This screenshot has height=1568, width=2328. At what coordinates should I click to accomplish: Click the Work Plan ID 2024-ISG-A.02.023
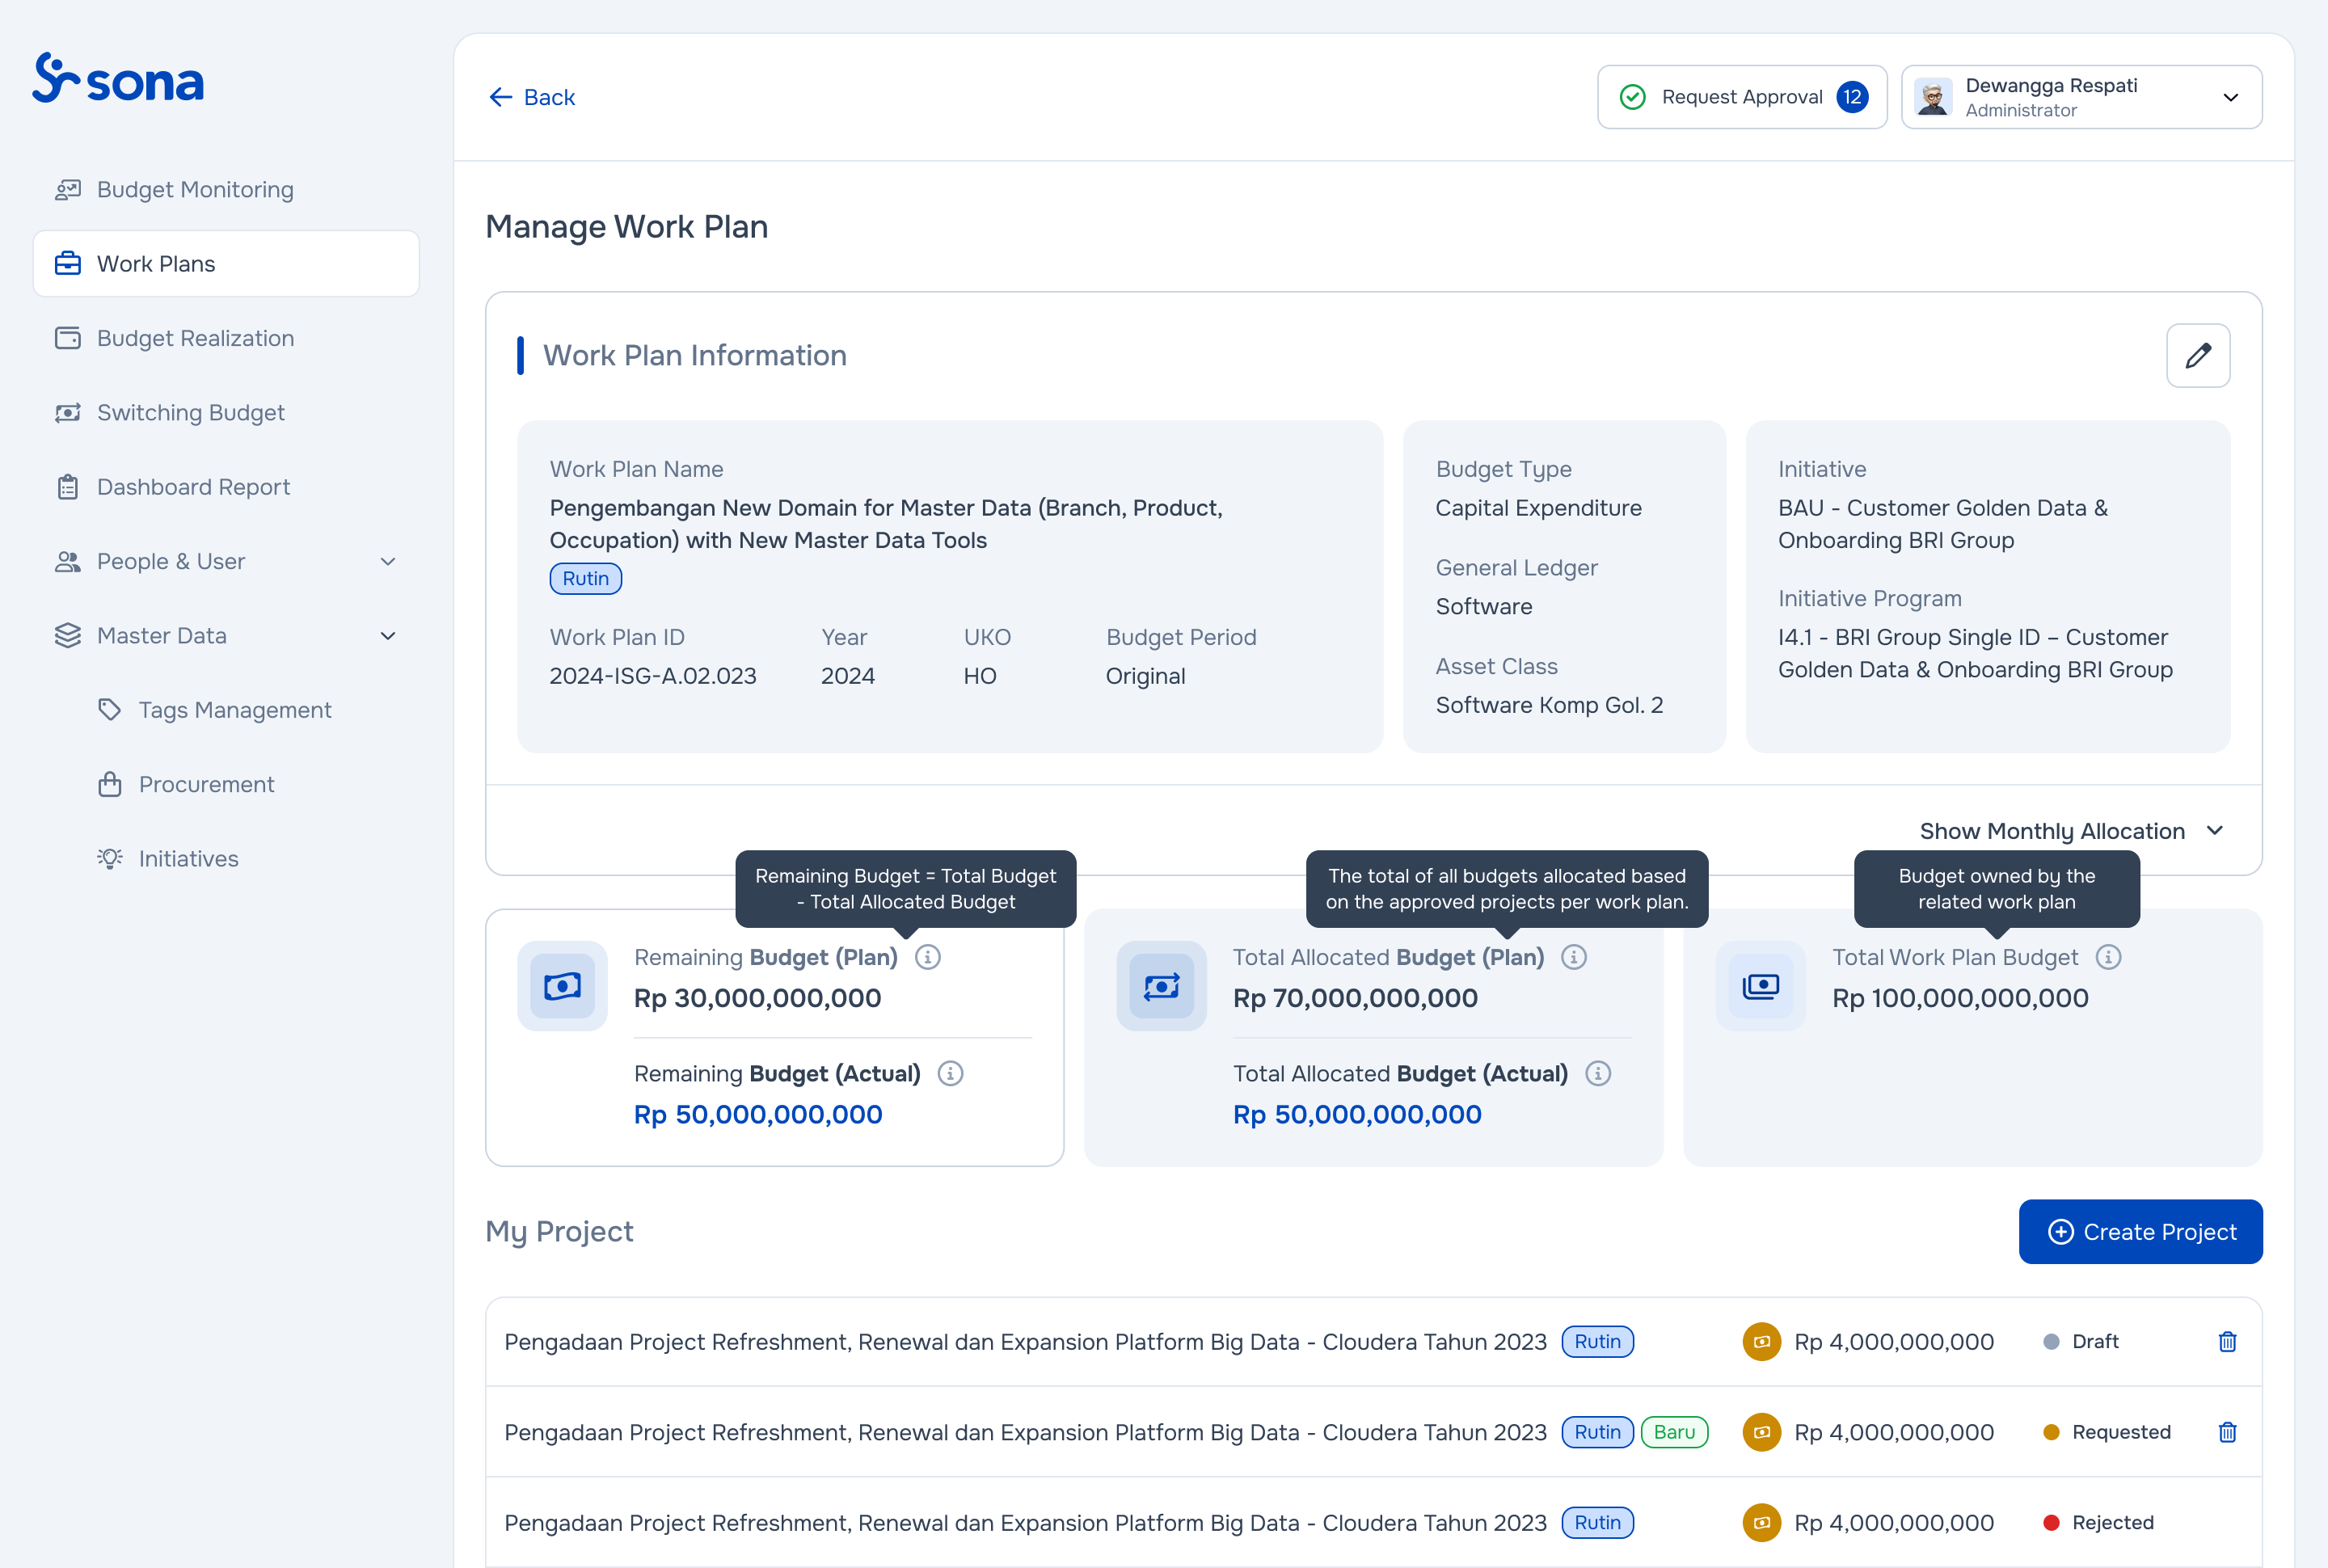pyautogui.click(x=653, y=676)
